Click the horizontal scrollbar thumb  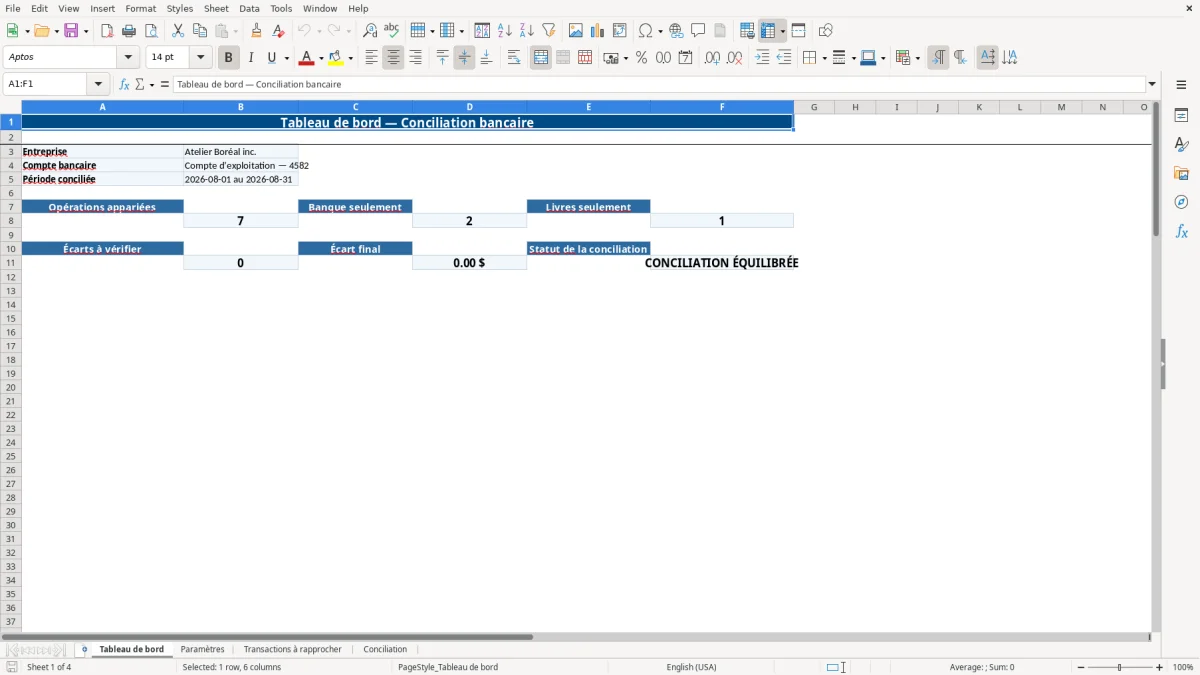click(x=268, y=637)
